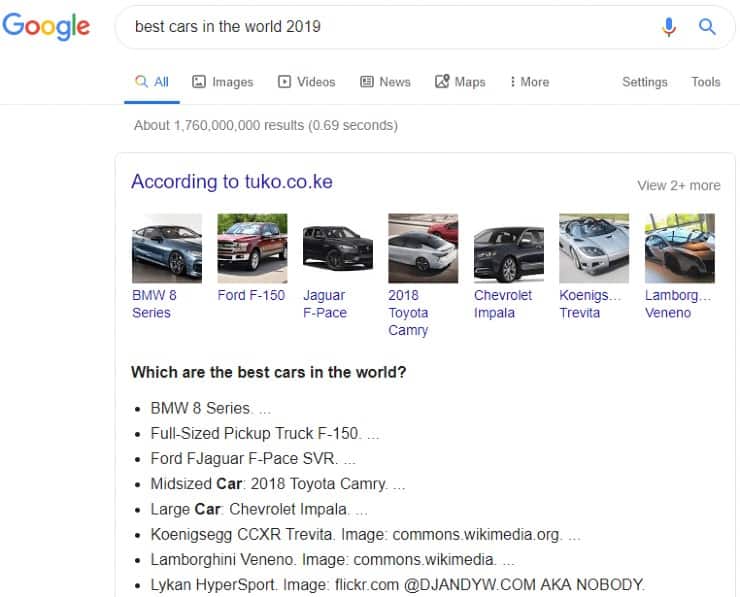Click the Ford F-150 truck thumbnail
Viewport: 740px width, 597px height.
(252, 248)
